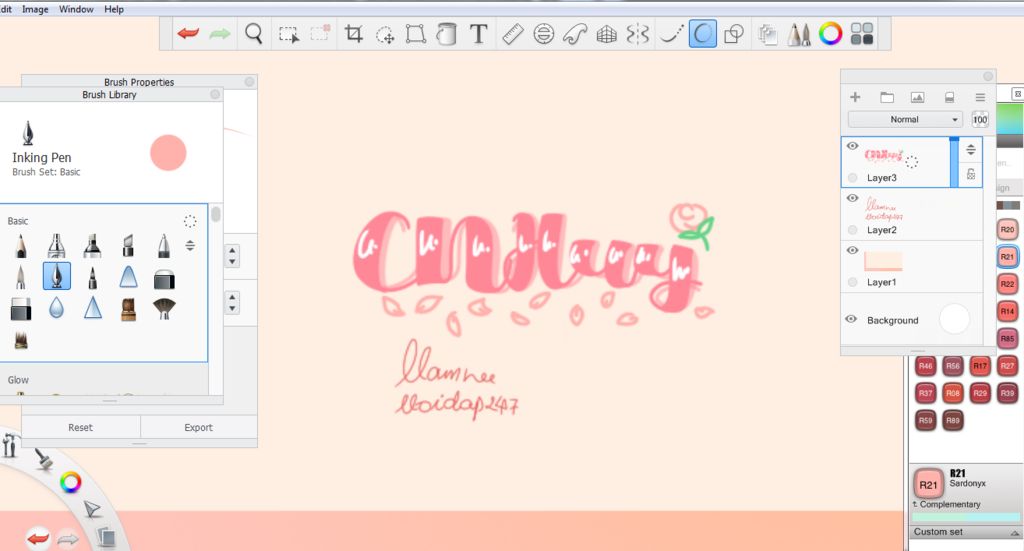Choose the black Marker brush
The image size is (1024, 551).
point(92,246)
